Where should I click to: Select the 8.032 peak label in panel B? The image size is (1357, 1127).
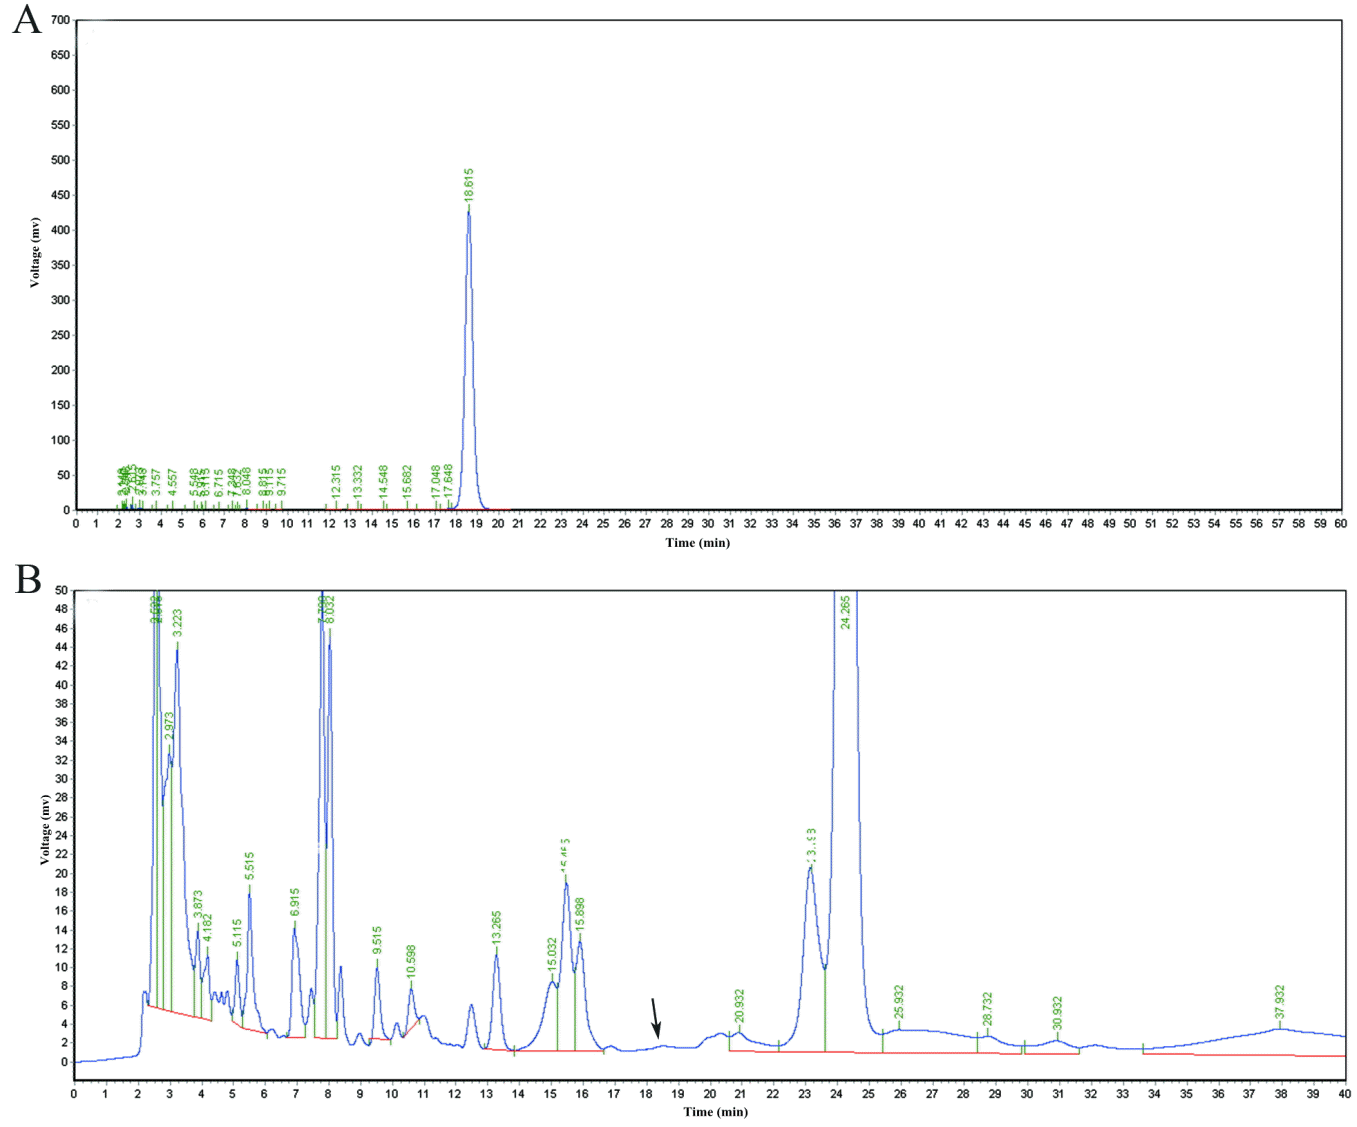pyautogui.click(x=331, y=611)
